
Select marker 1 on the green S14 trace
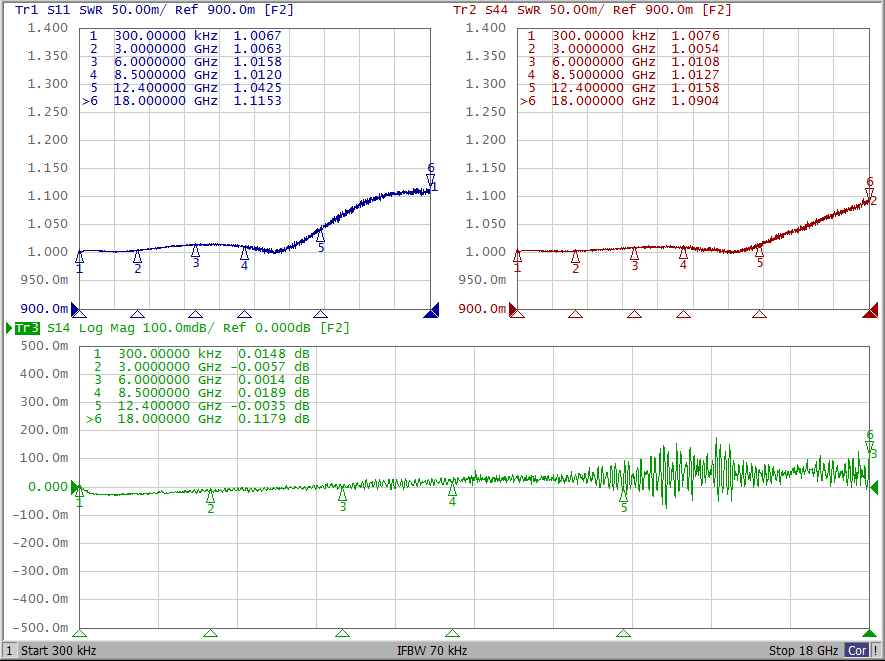point(79,490)
